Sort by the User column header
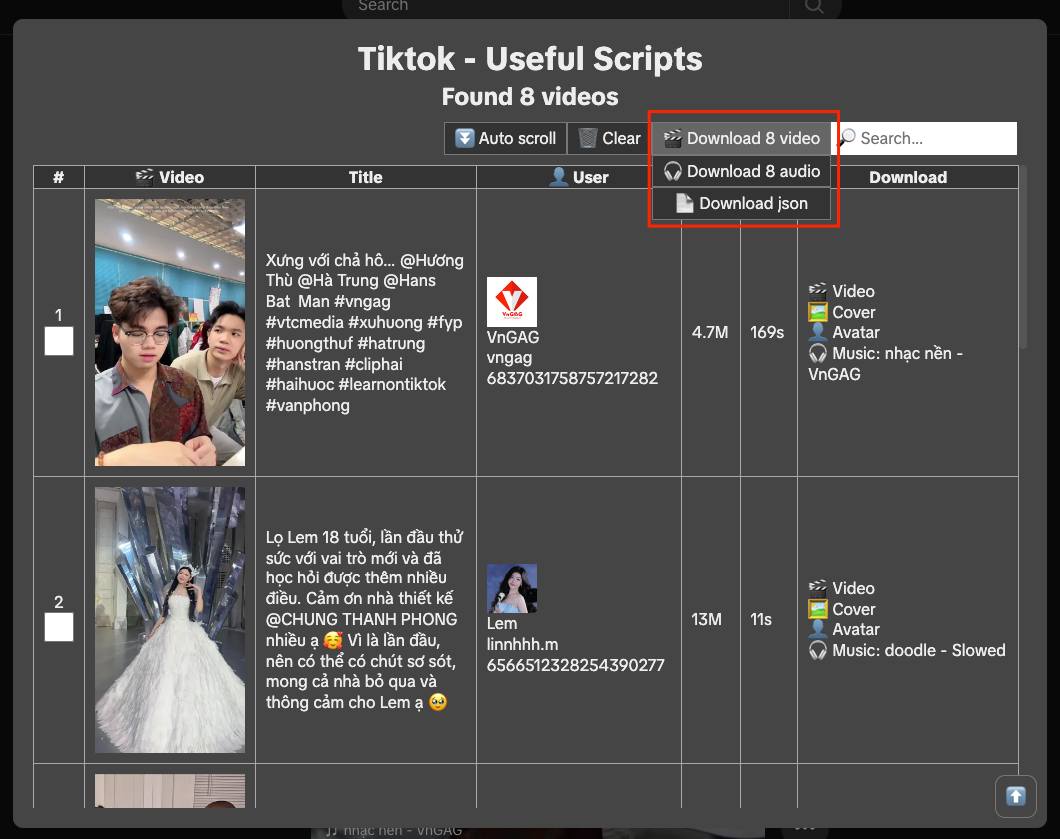This screenshot has height=839, width=1060. pos(579,177)
